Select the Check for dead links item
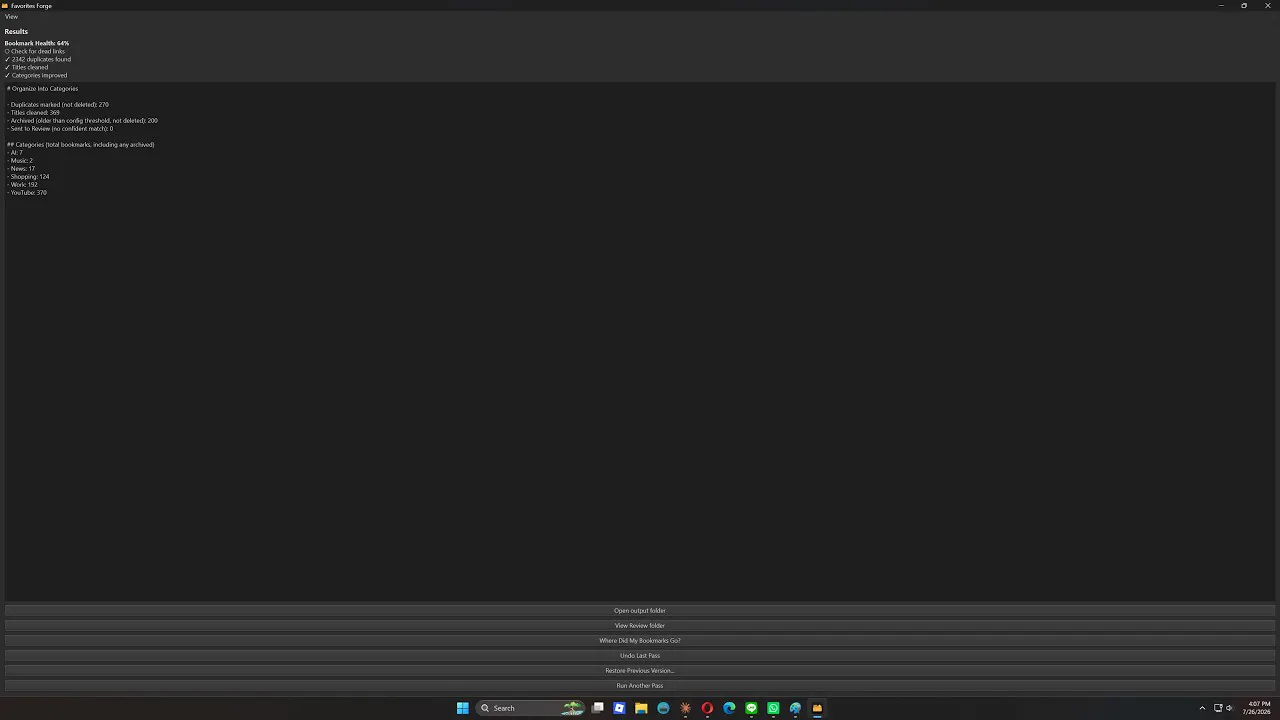Screen dimensions: 1280x720 35,51
